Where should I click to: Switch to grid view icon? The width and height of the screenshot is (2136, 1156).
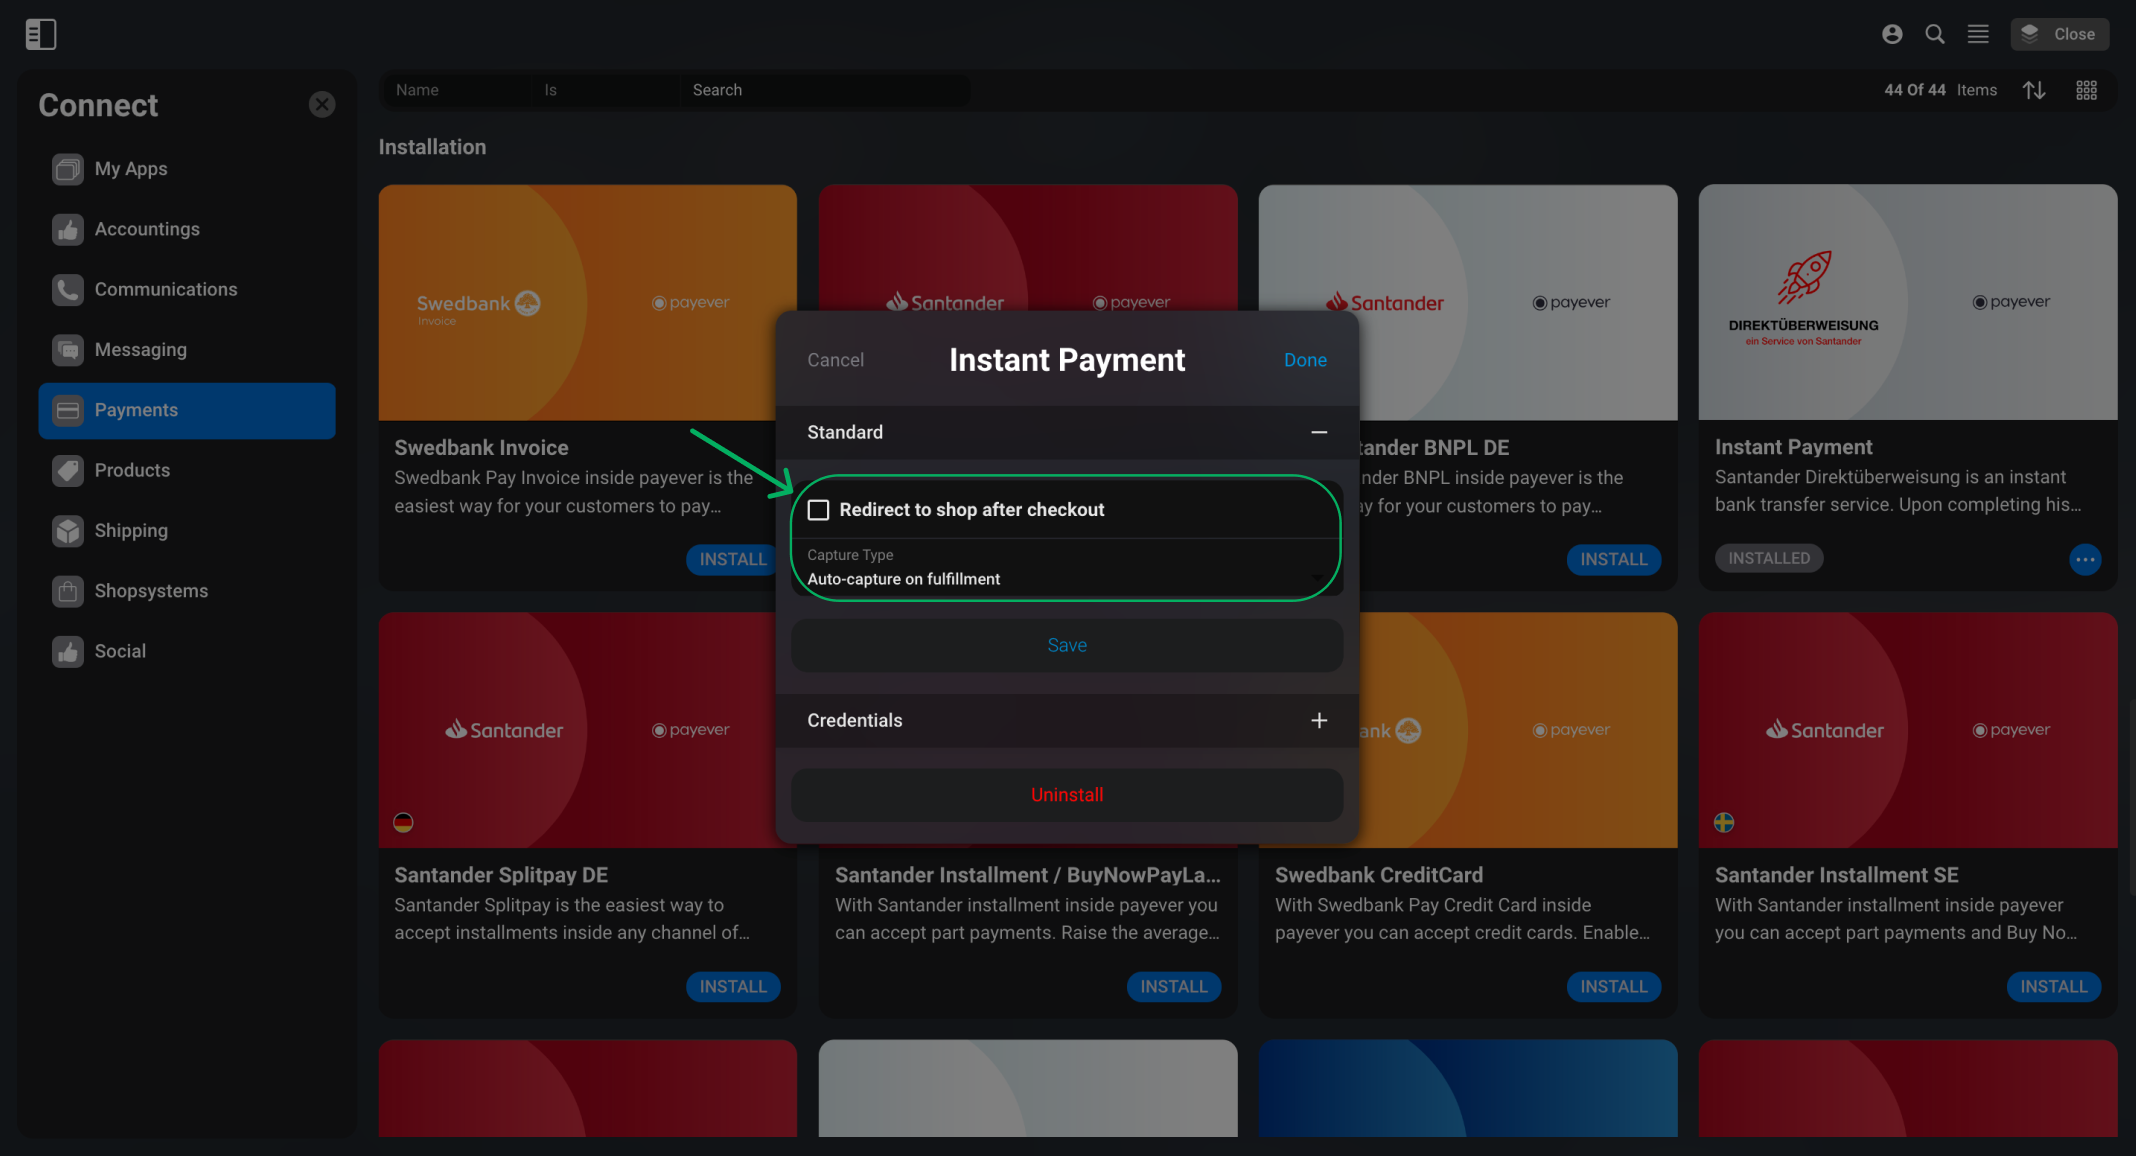pyautogui.click(x=2086, y=90)
